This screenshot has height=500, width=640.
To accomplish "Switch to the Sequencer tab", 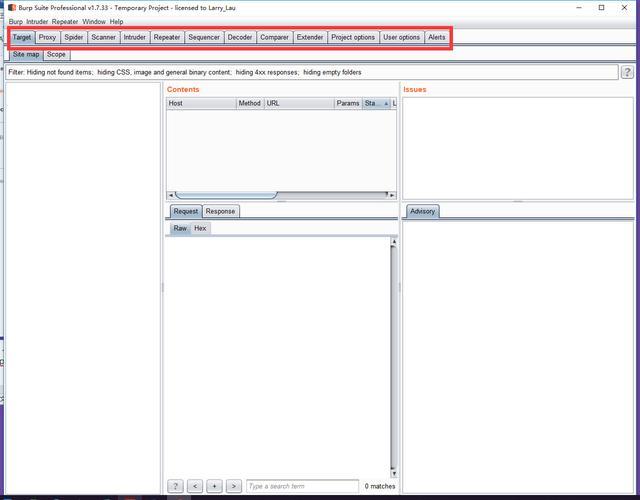I will pyautogui.click(x=204, y=37).
